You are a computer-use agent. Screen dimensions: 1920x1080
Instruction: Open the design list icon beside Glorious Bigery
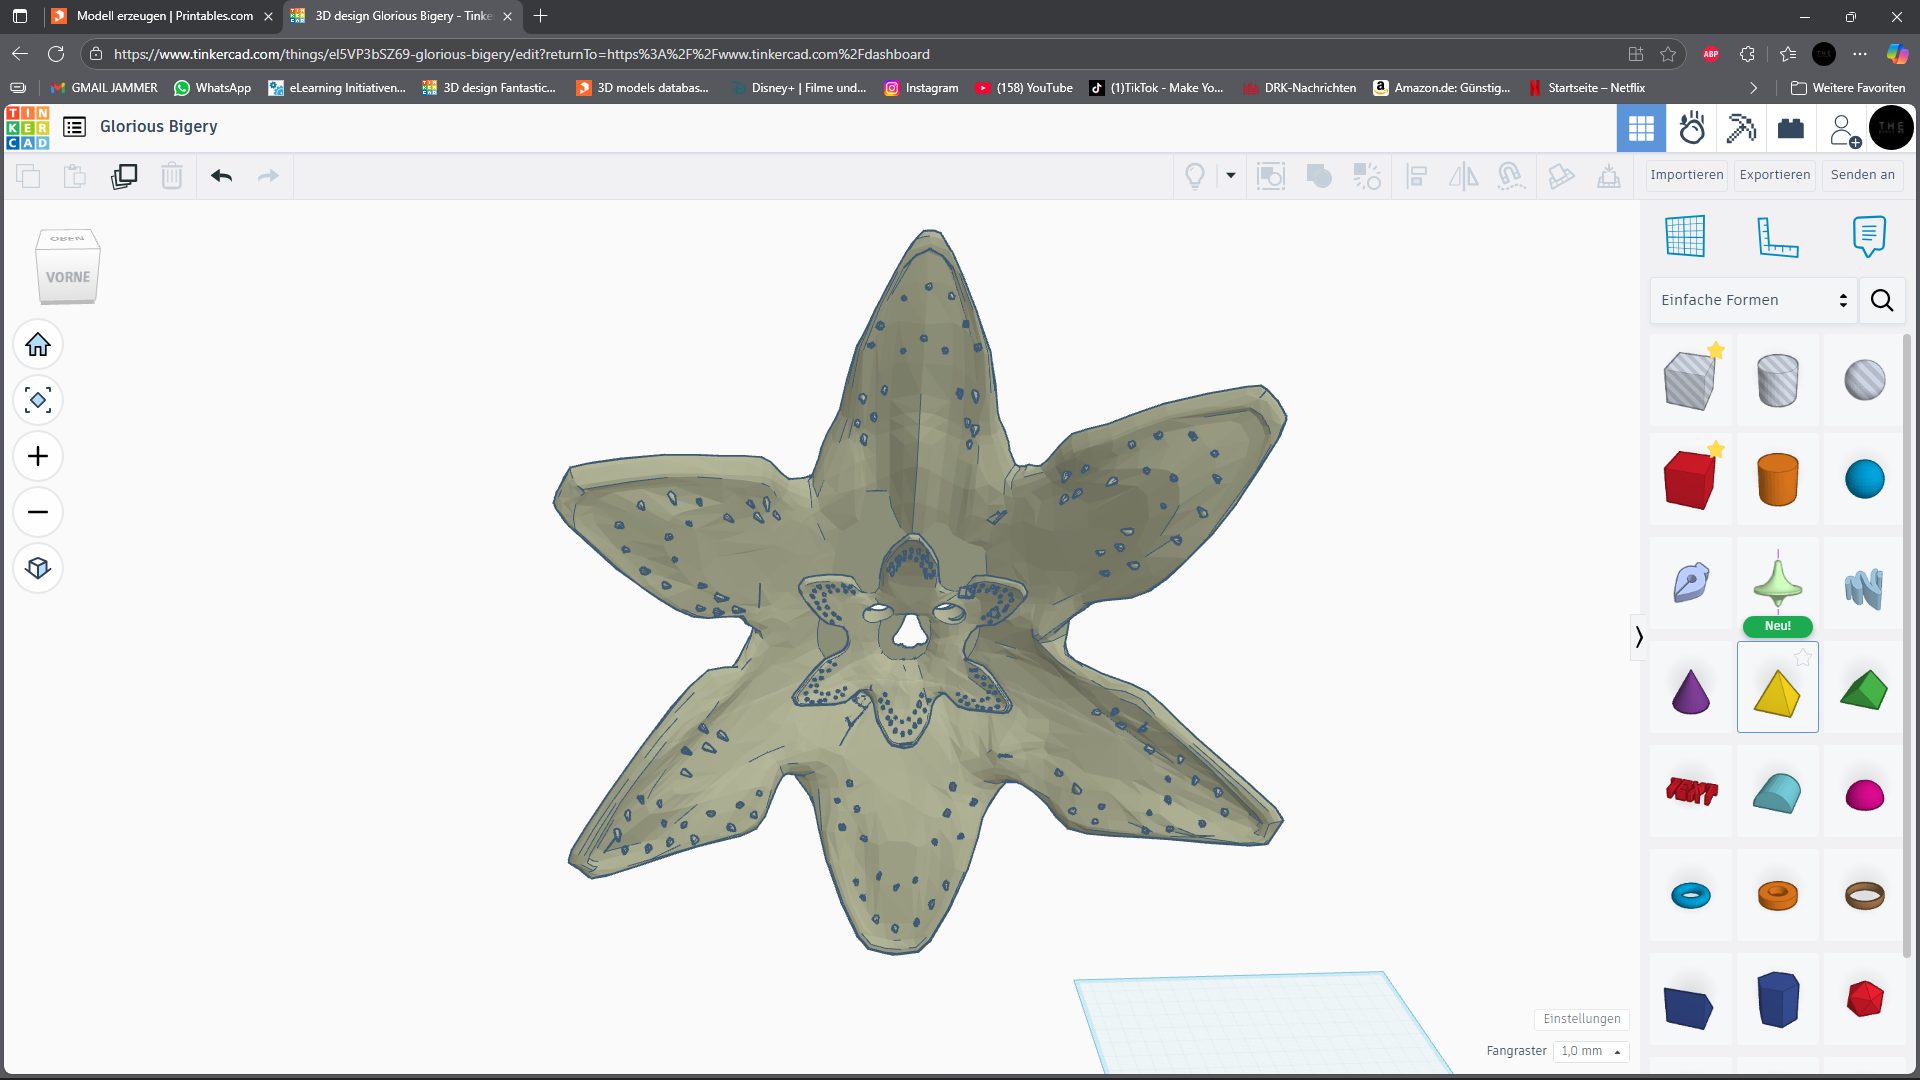coord(74,127)
